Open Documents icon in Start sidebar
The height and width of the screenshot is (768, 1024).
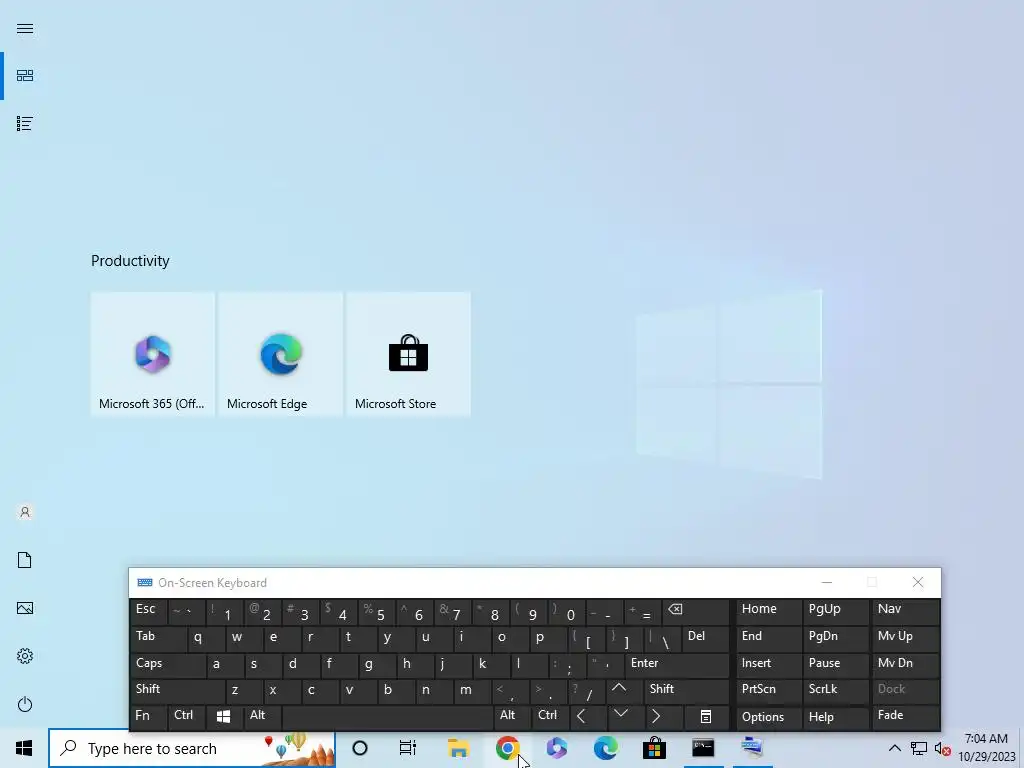[25, 560]
